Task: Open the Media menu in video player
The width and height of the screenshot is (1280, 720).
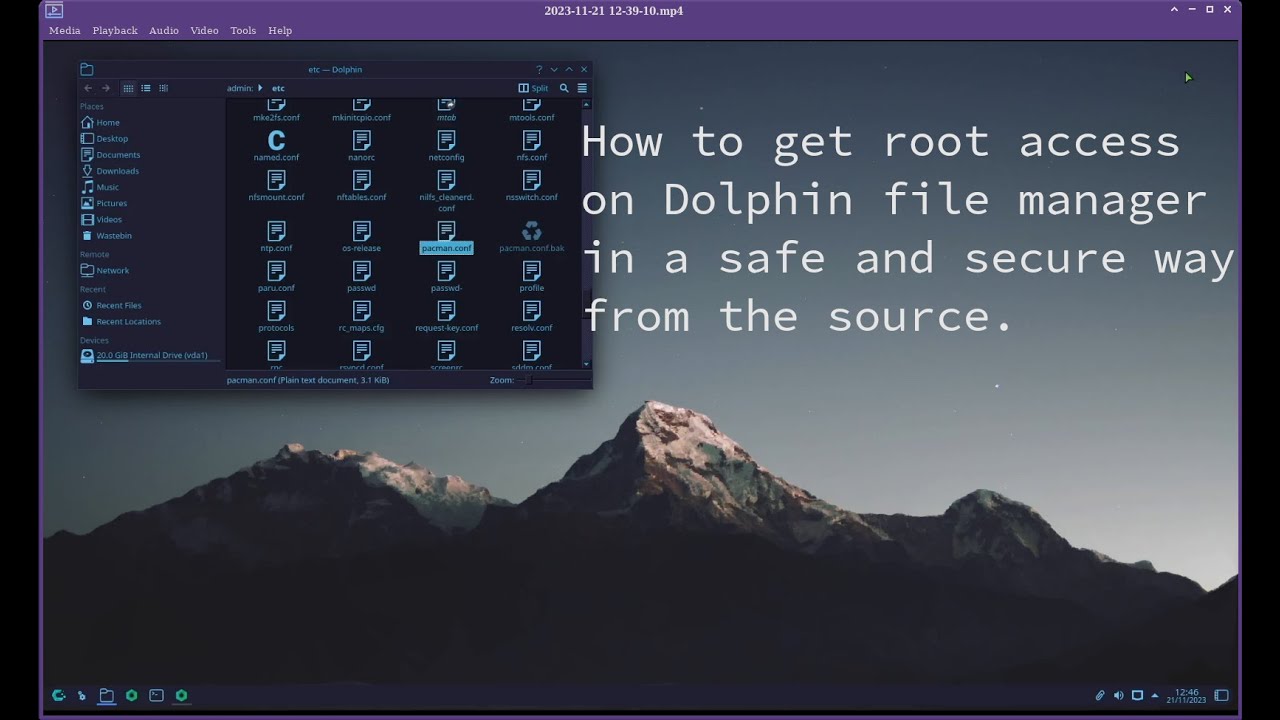Action: (x=64, y=30)
